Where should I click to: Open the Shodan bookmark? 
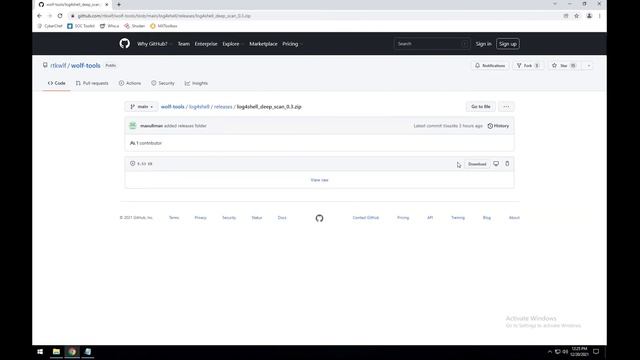(135, 26)
